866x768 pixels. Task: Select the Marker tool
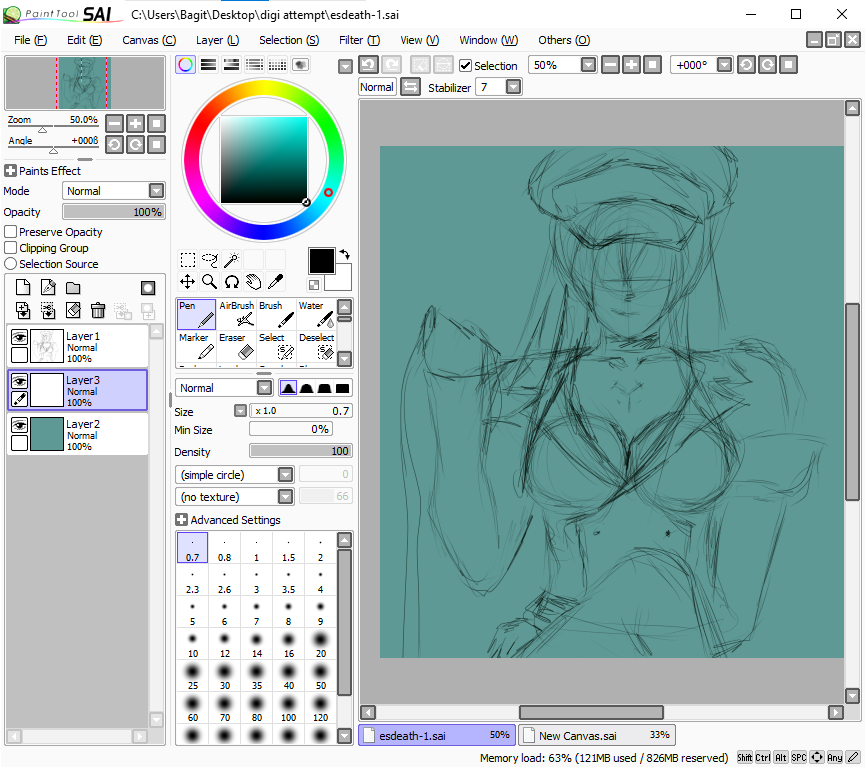[x=196, y=346]
